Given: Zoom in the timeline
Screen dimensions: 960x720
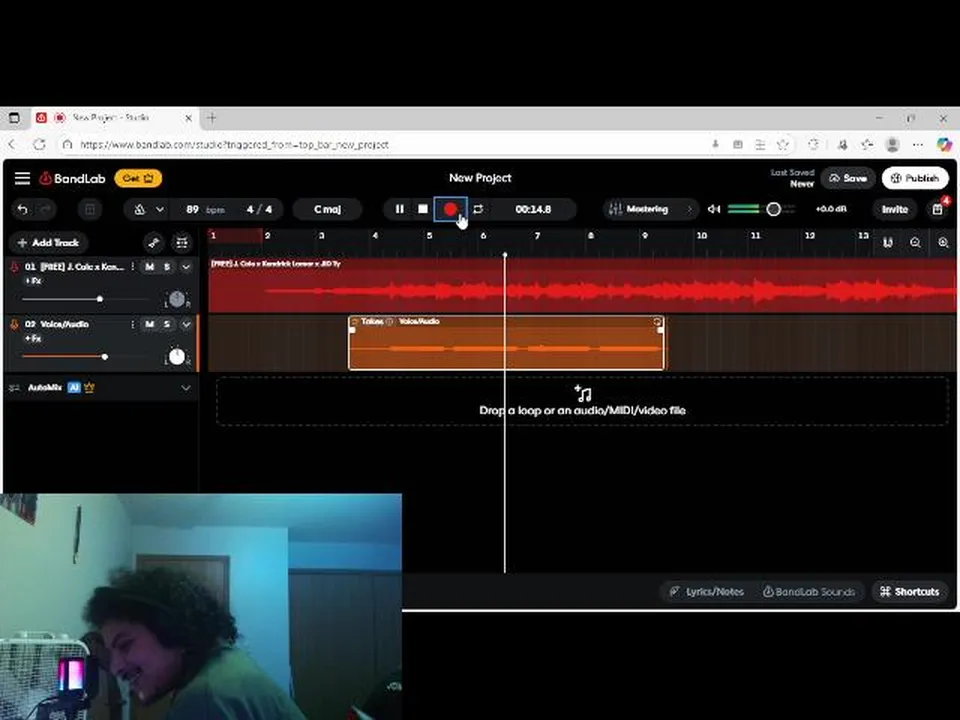Looking at the screenshot, I should pos(943,243).
